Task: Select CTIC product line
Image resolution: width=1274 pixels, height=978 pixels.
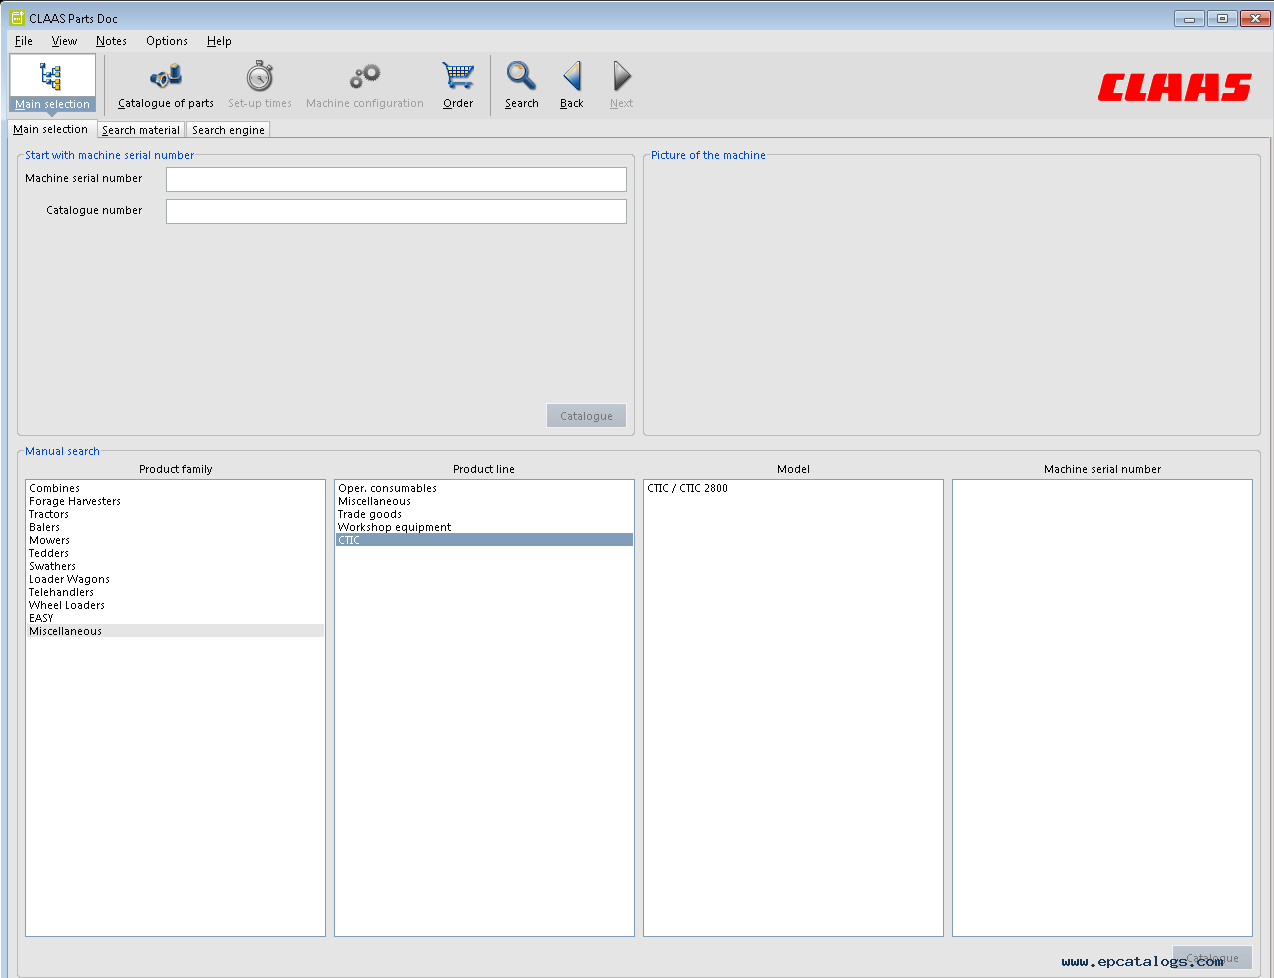Action: click(x=484, y=540)
